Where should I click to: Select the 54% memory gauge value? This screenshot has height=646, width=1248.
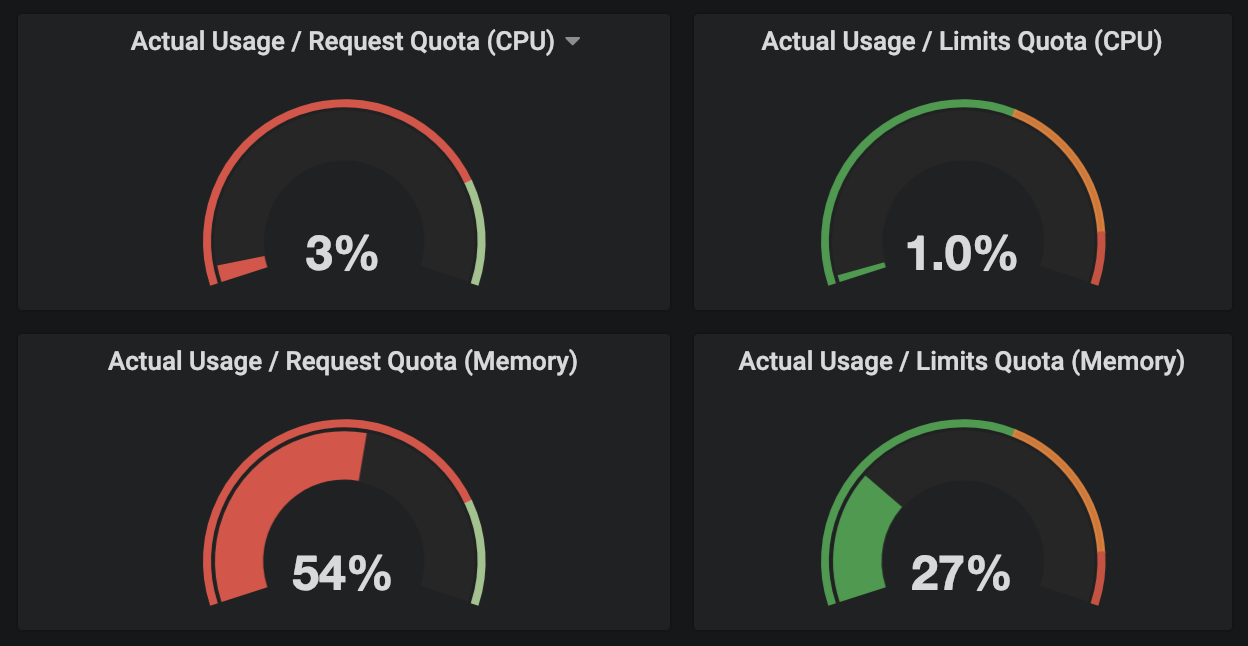(342, 574)
